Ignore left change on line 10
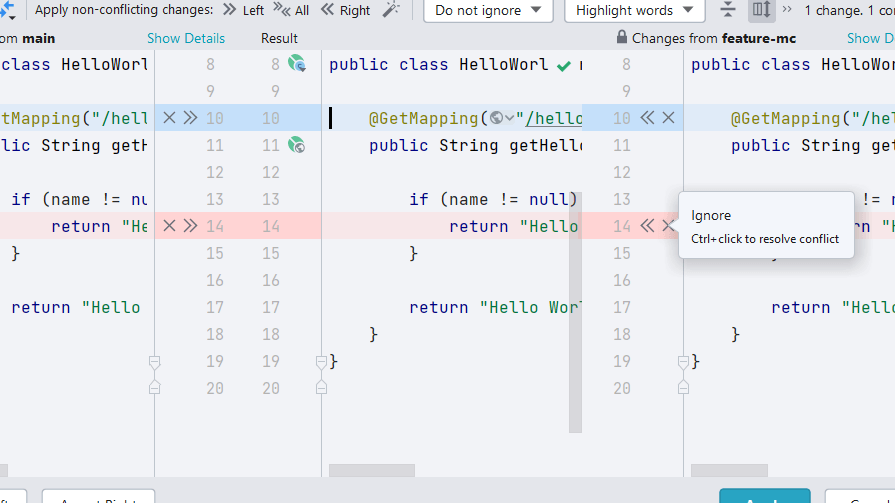This screenshot has width=895, height=503. point(169,118)
